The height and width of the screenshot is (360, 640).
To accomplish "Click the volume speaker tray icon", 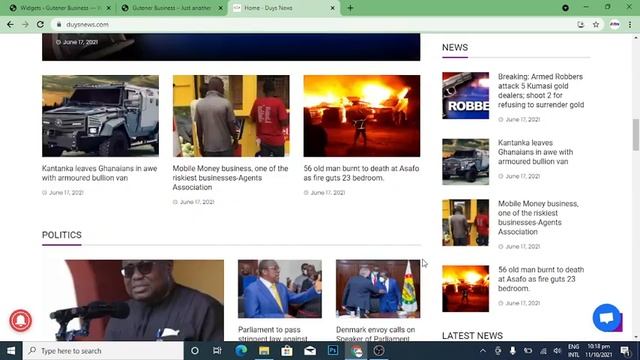I will click(557, 351).
